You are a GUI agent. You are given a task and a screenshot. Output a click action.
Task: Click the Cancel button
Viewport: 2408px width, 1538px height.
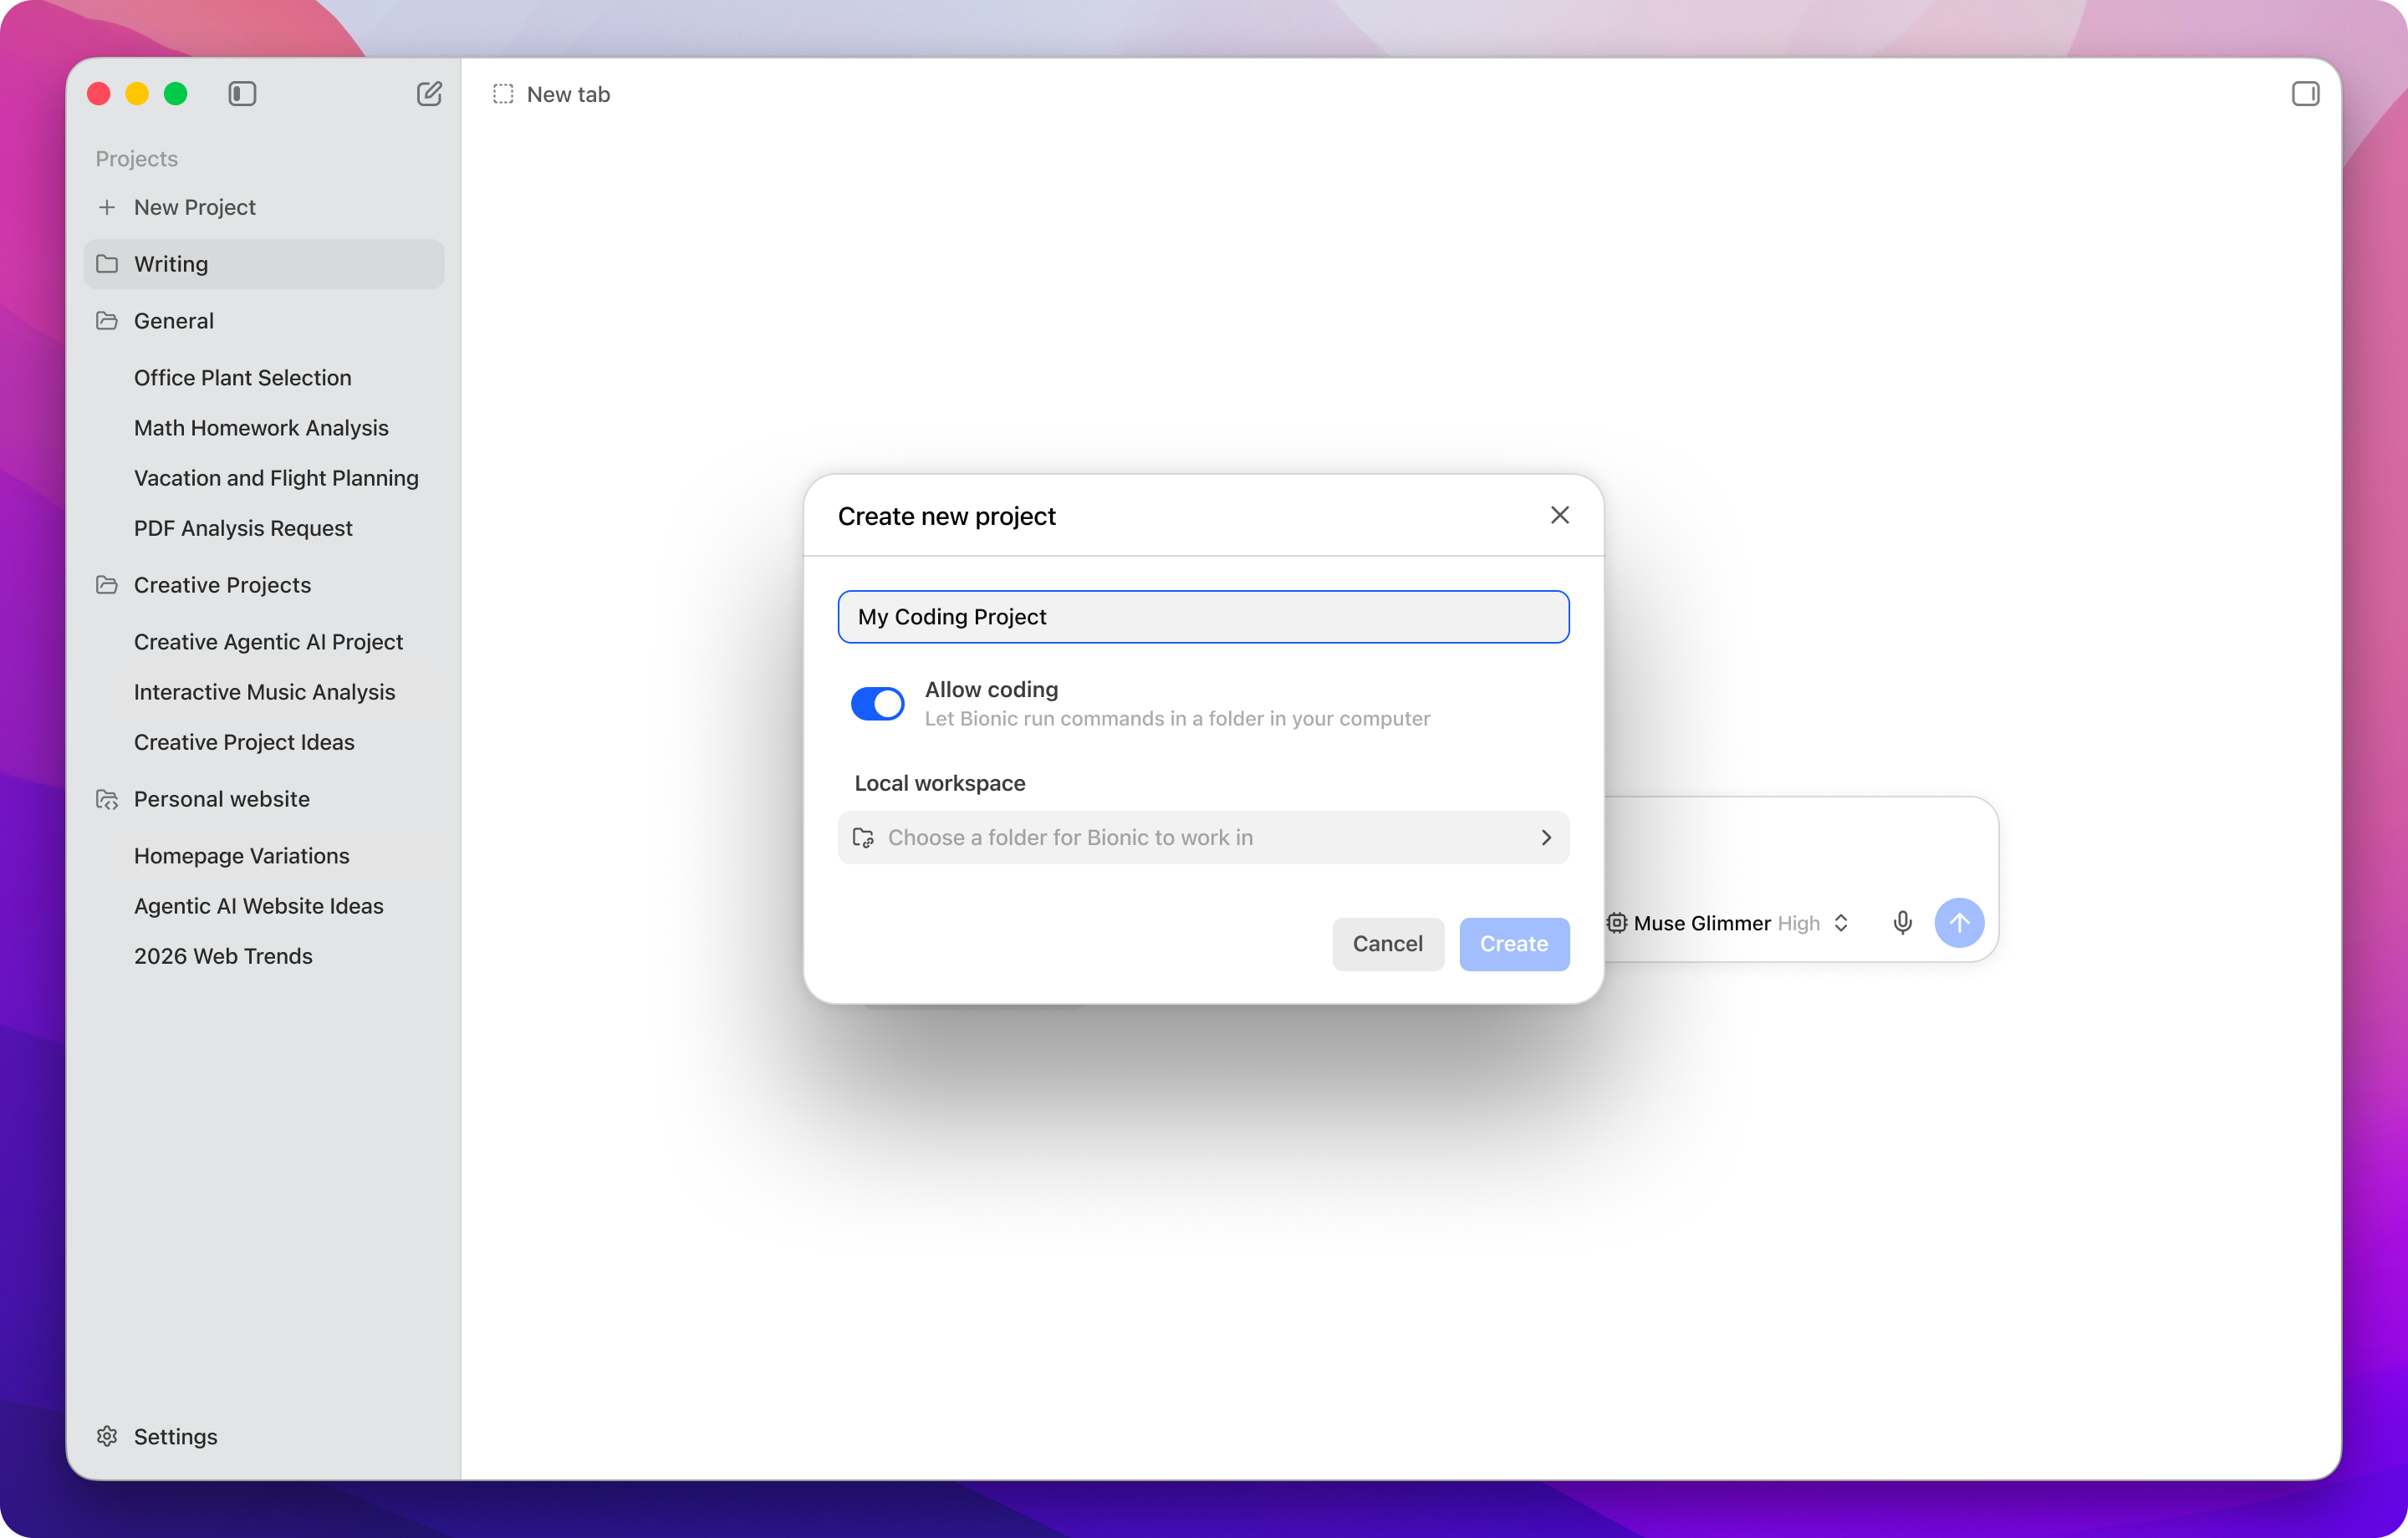1388,944
